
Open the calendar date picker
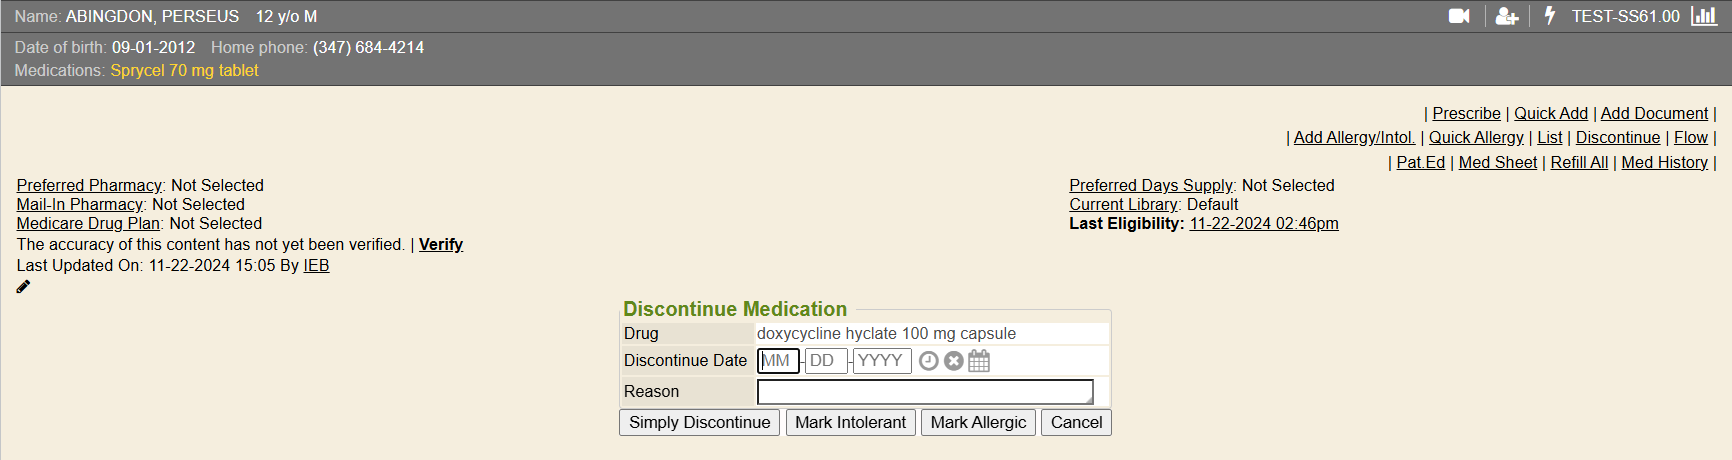click(979, 361)
